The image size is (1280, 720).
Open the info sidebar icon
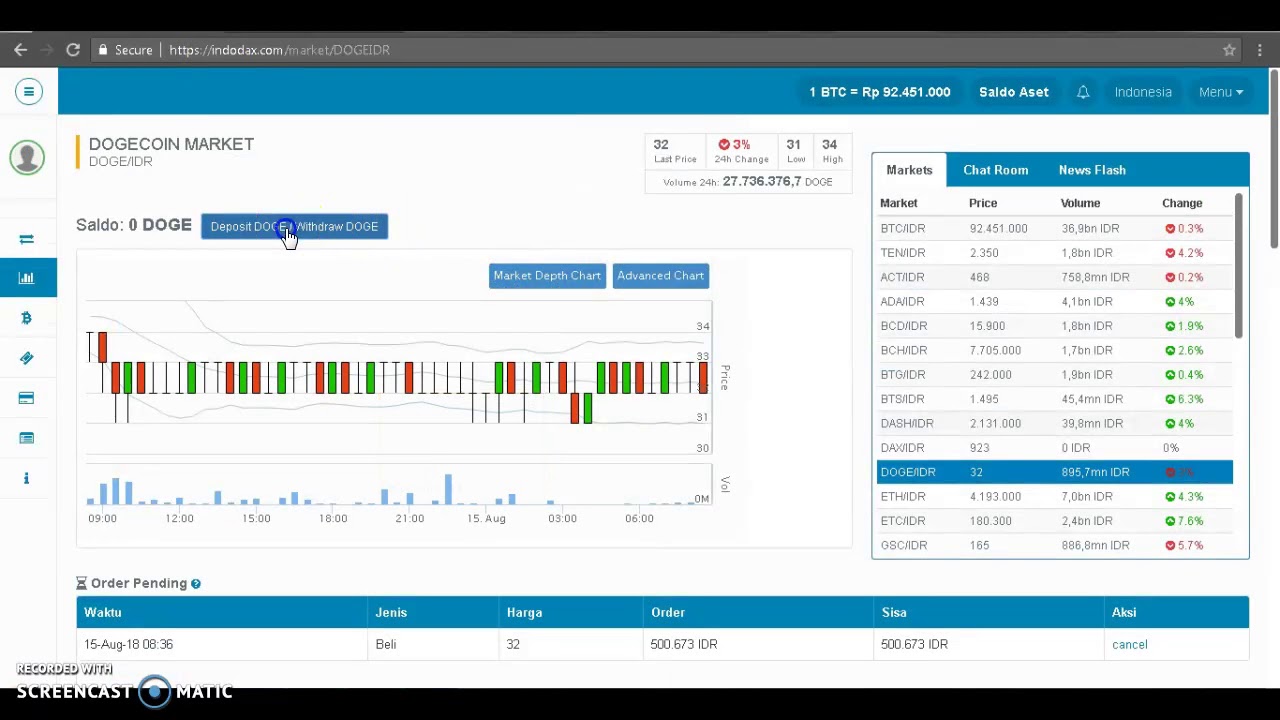coord(27,478)
